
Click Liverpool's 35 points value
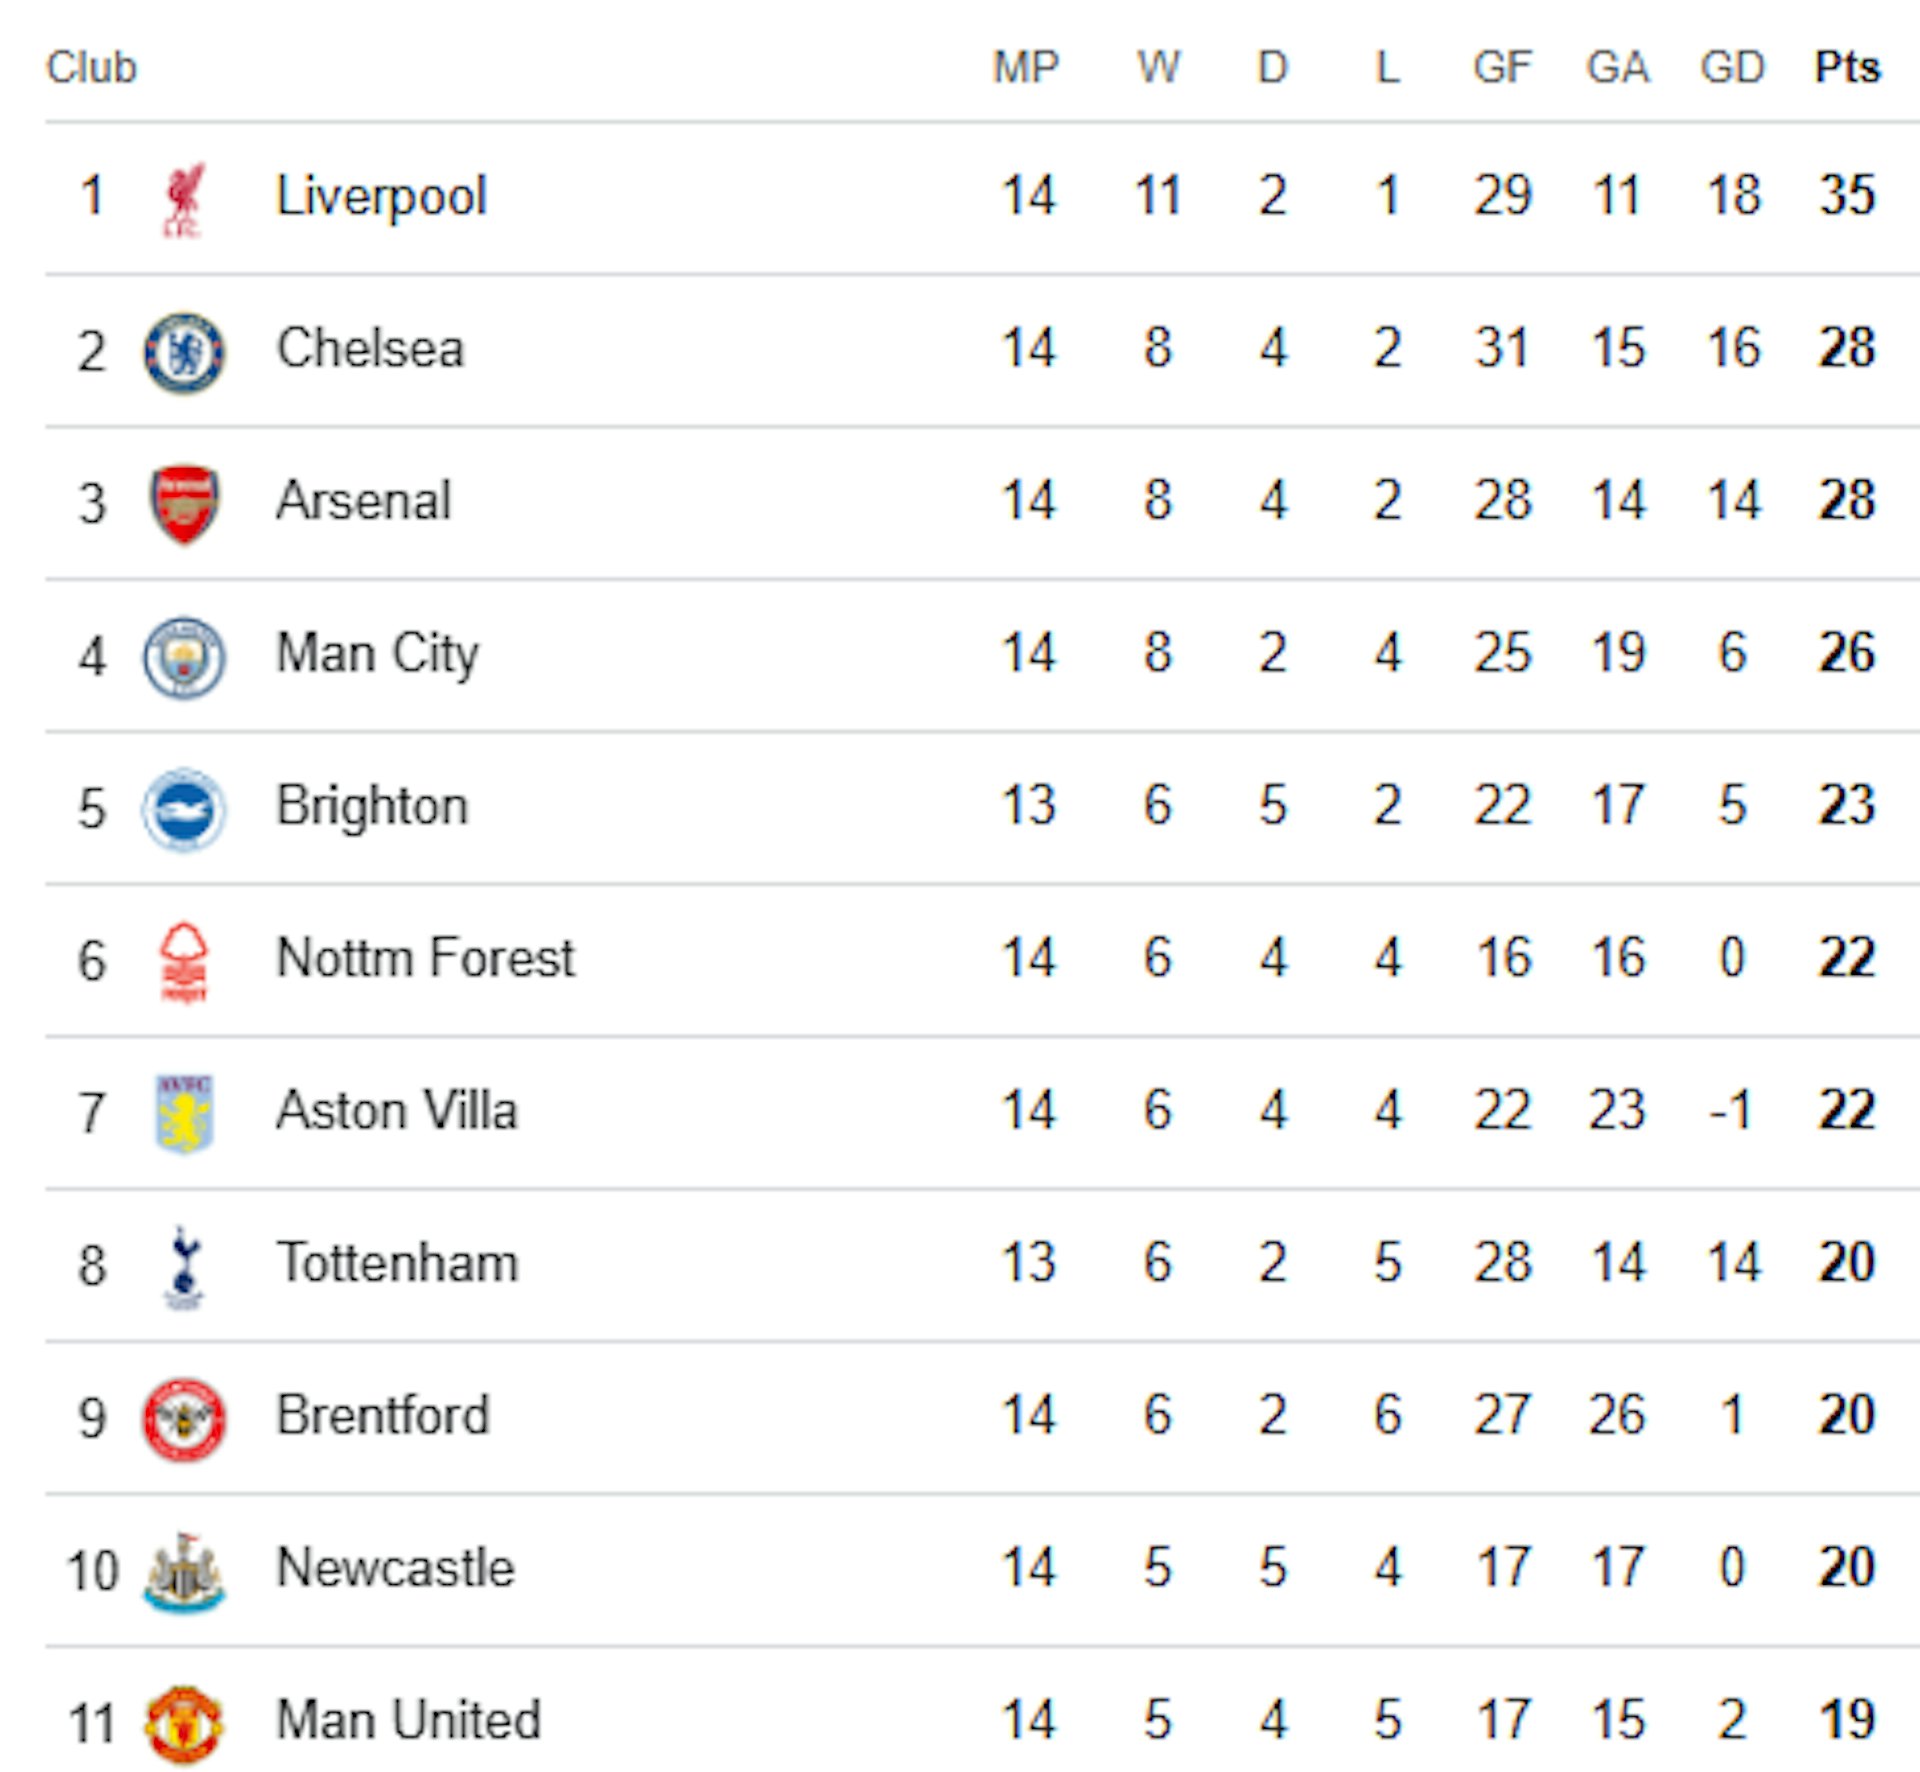click(1847, 195)
